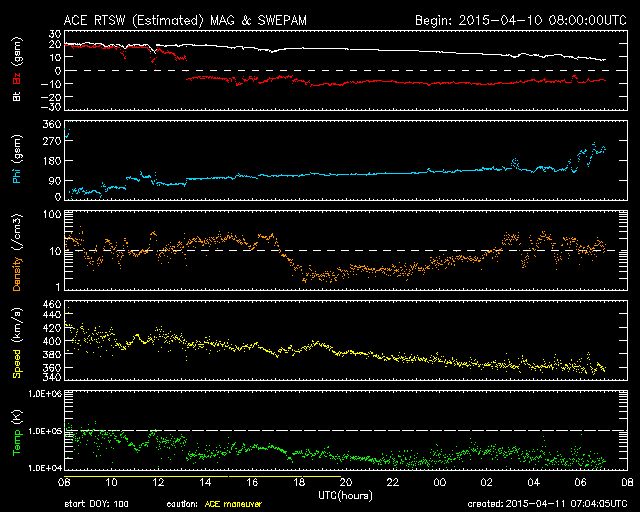Click the '22' hour label on time axis
The width and height of the screenshot is (640, 512).
[393, 482]
